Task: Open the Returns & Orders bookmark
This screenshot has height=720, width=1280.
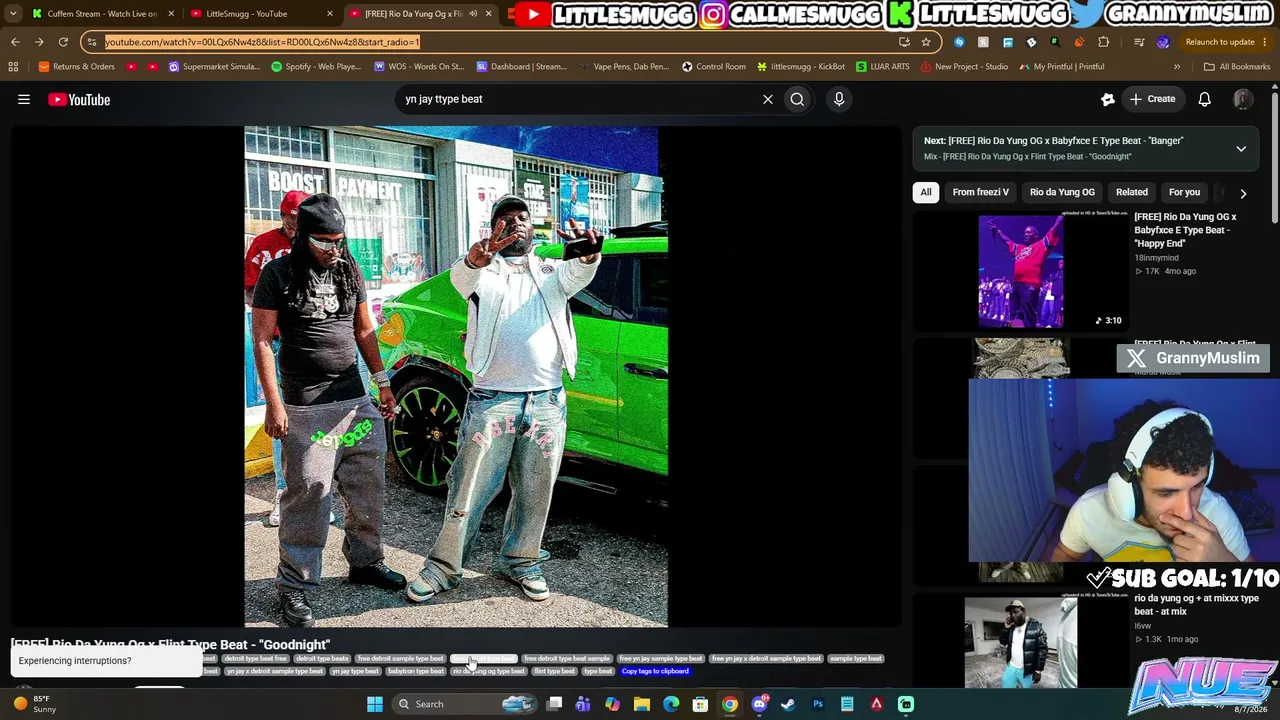Action: 77,67
